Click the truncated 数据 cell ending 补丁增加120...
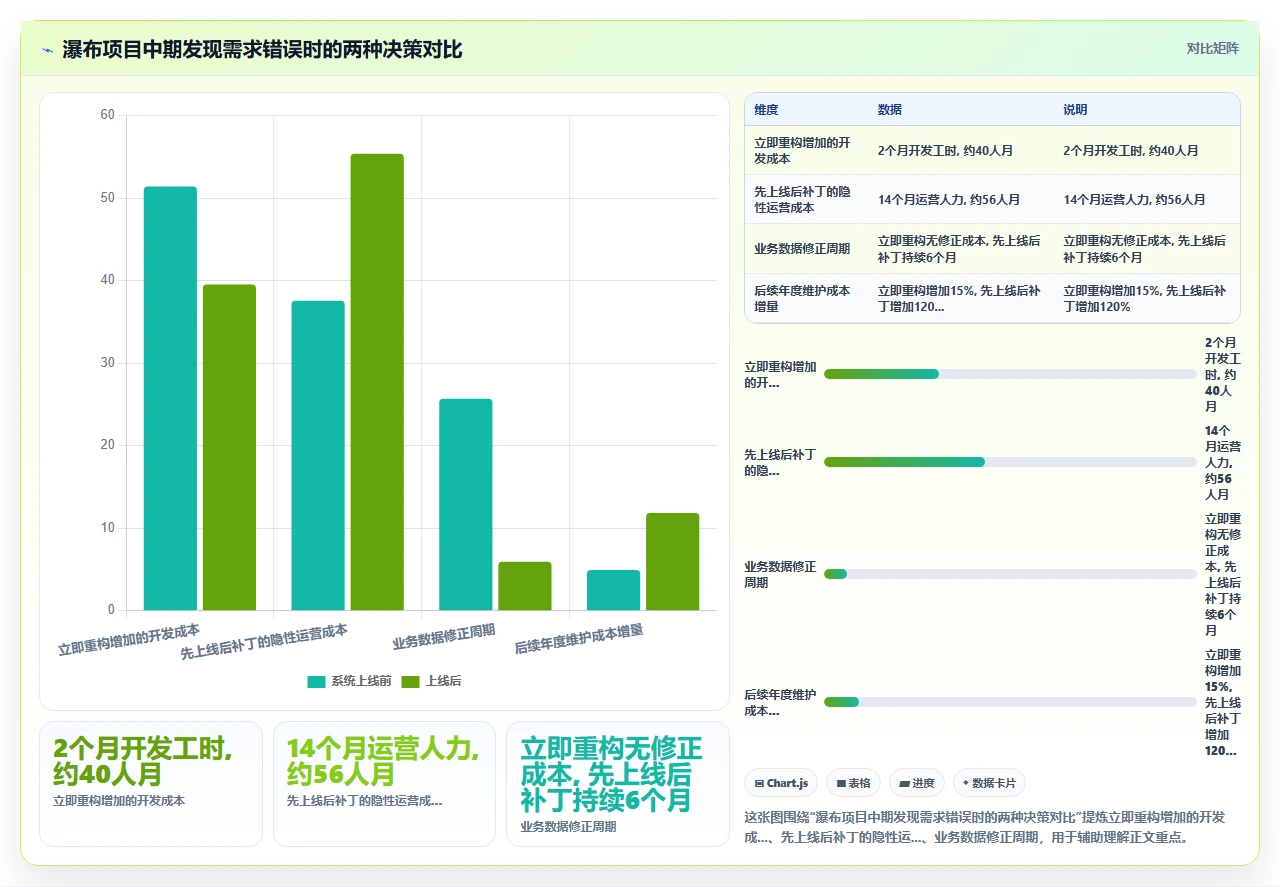Image resolution: width=1280 pixels, height=887 pixels. (x=959, y=298)
